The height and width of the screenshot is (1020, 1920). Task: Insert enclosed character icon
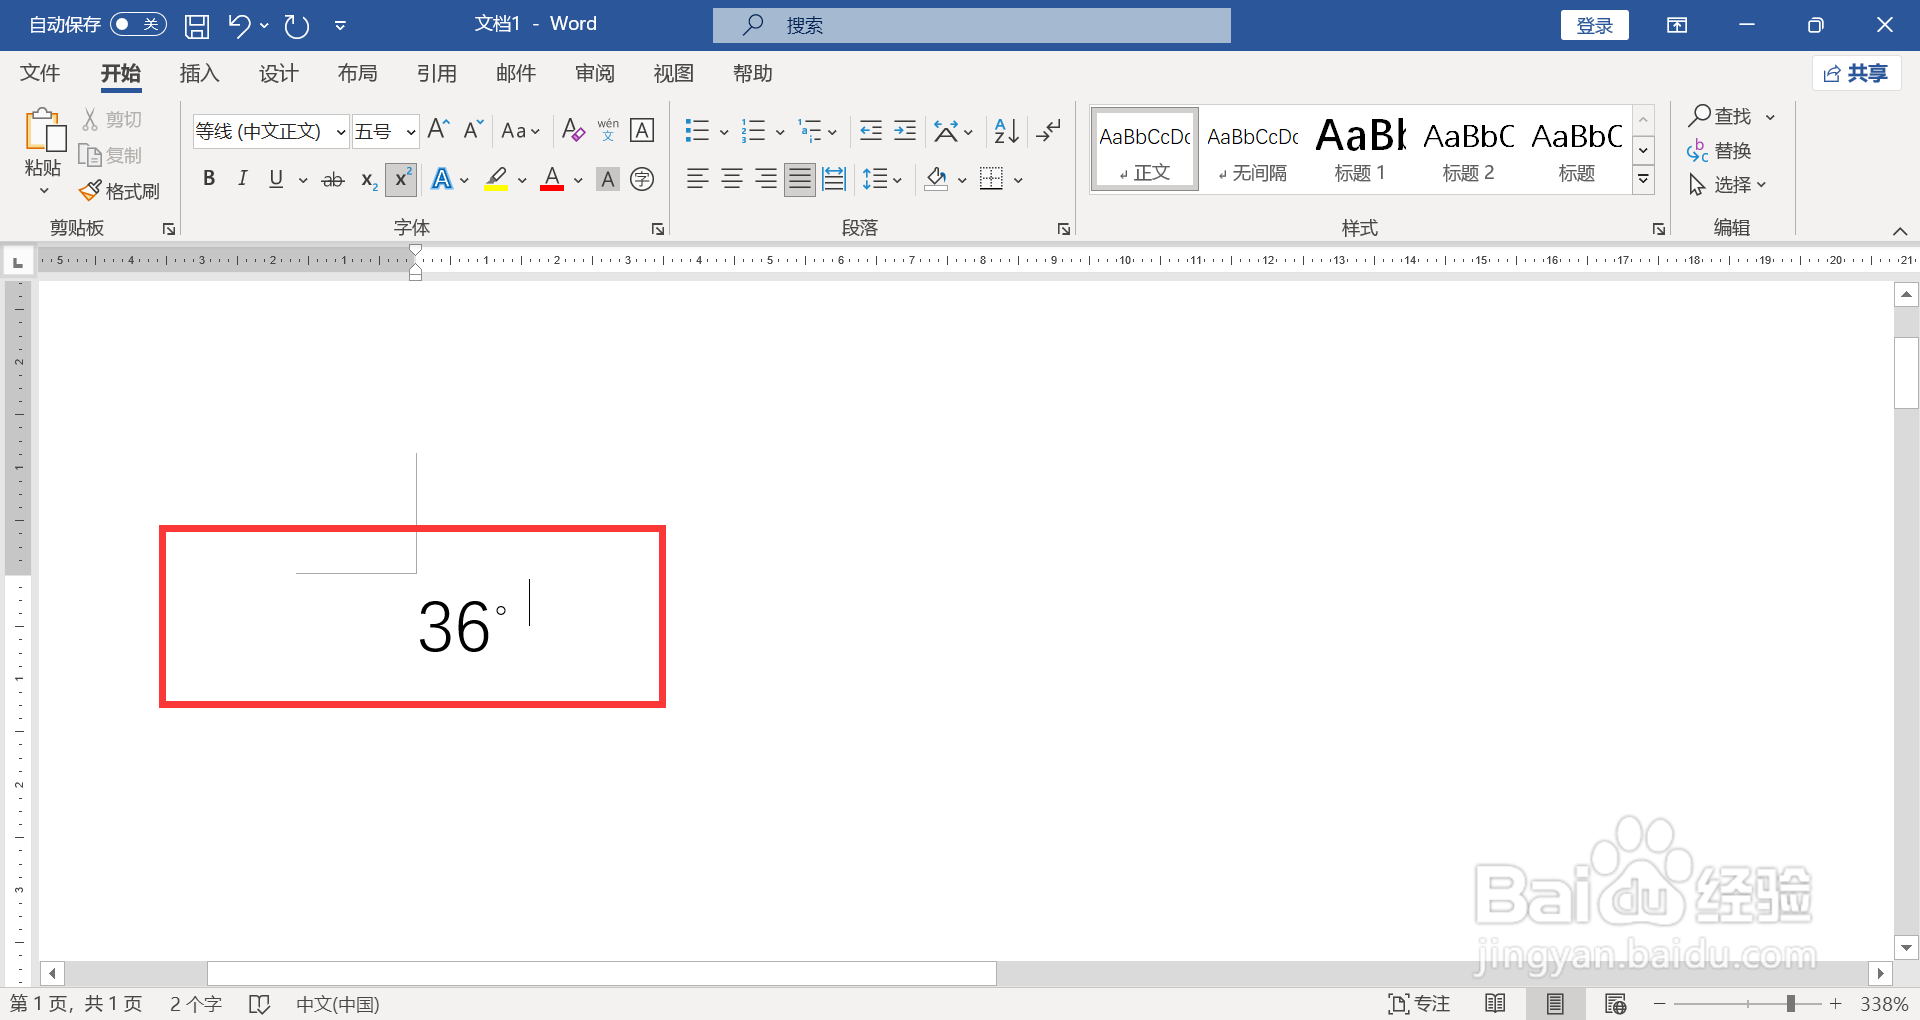click(x=642, y=179)
